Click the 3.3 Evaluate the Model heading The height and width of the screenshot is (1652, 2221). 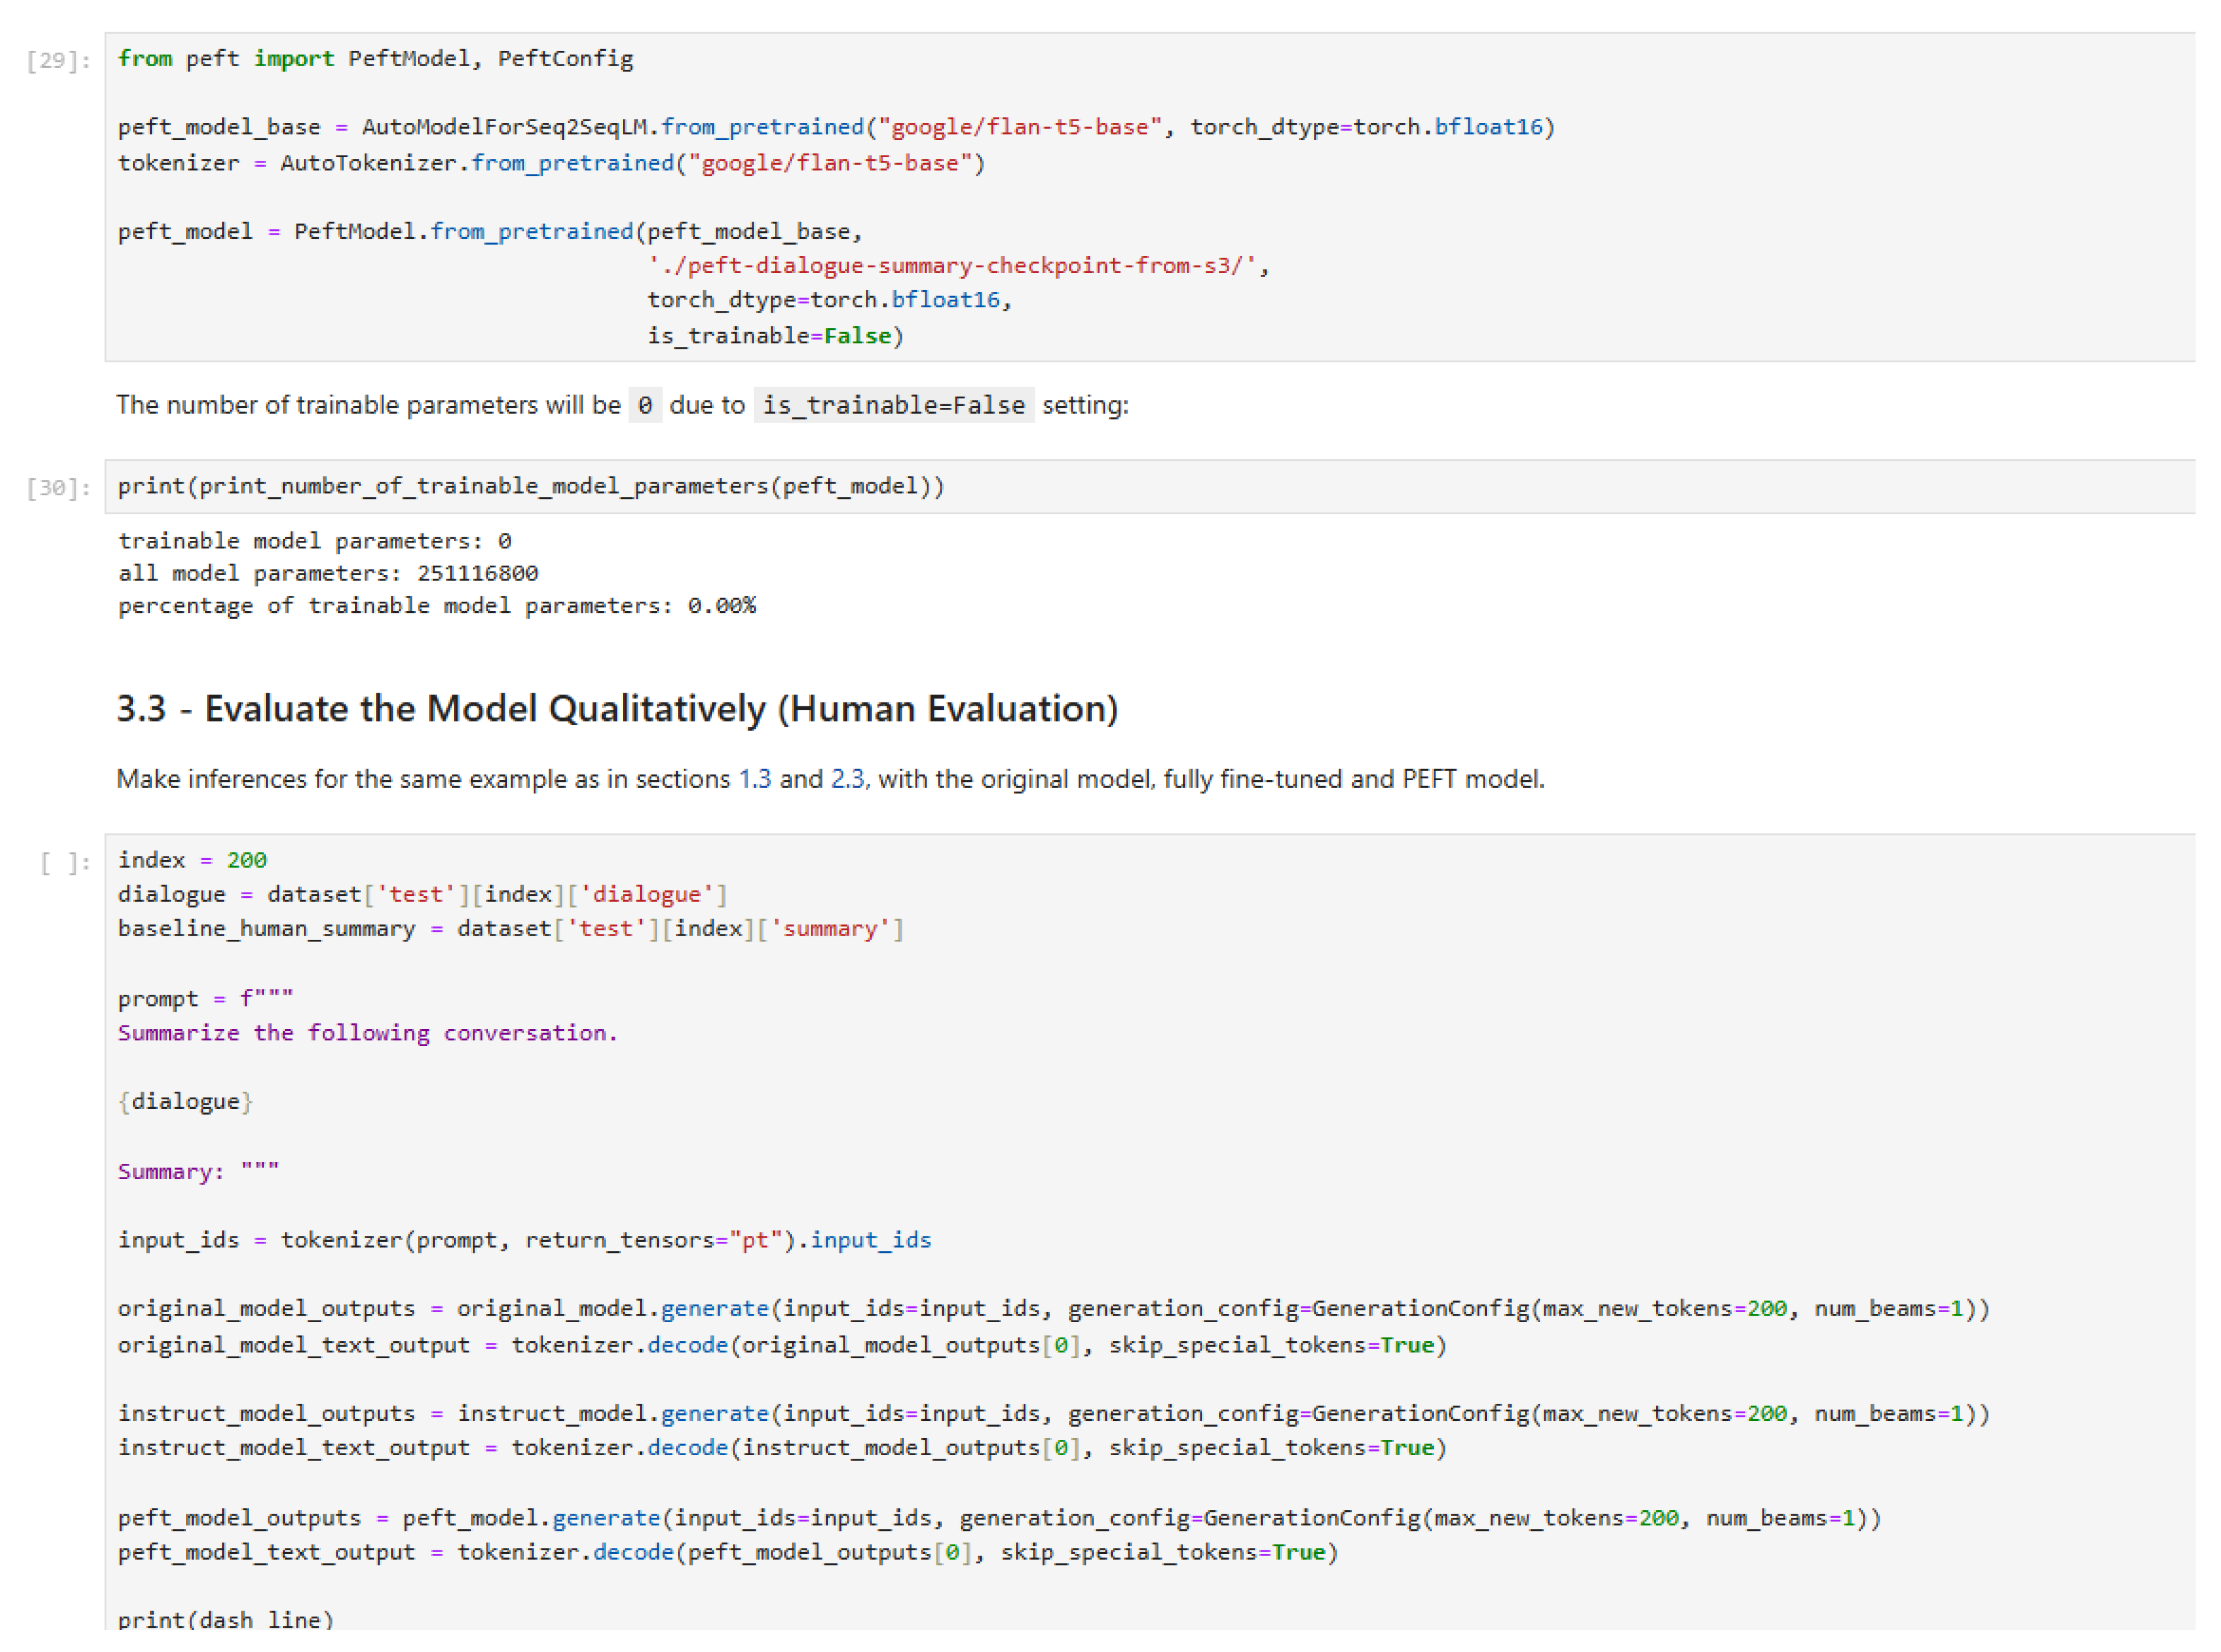617,709
